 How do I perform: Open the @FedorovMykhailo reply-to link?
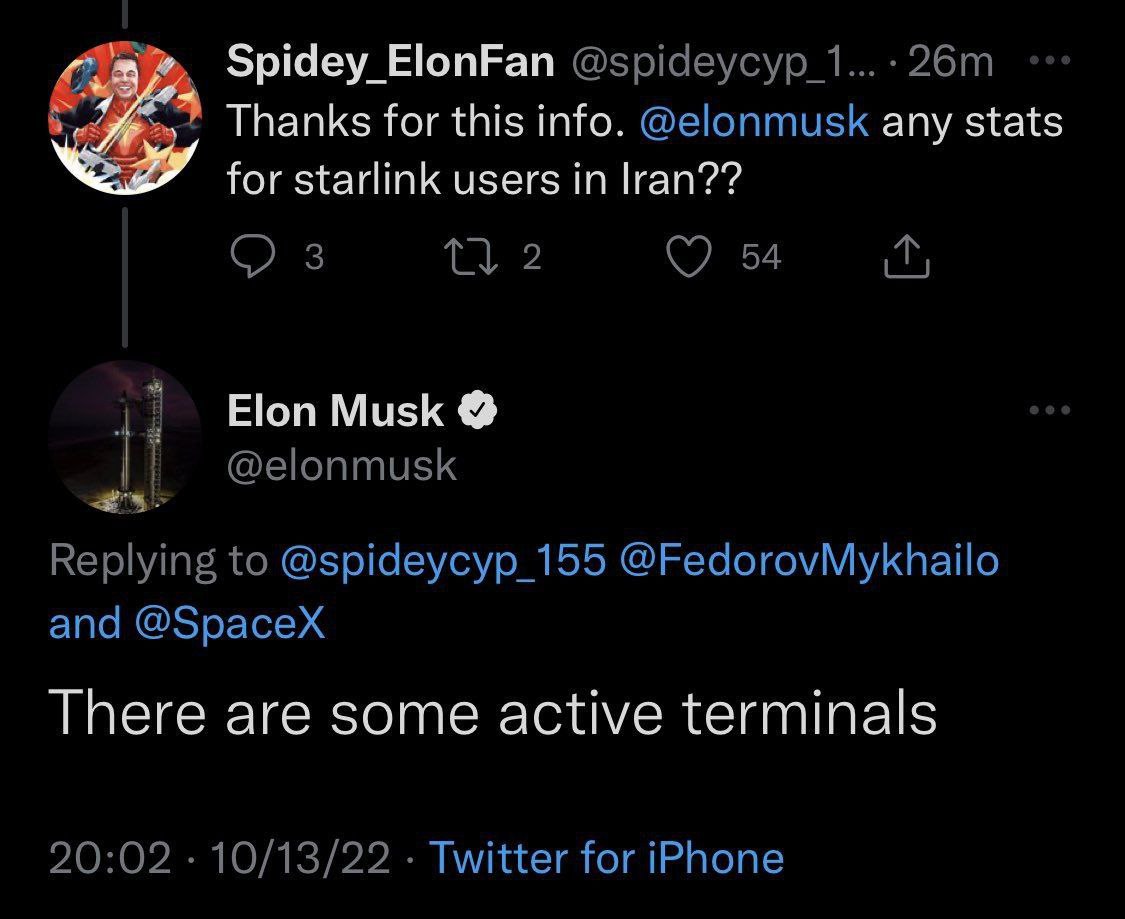(x=809, y=560)
